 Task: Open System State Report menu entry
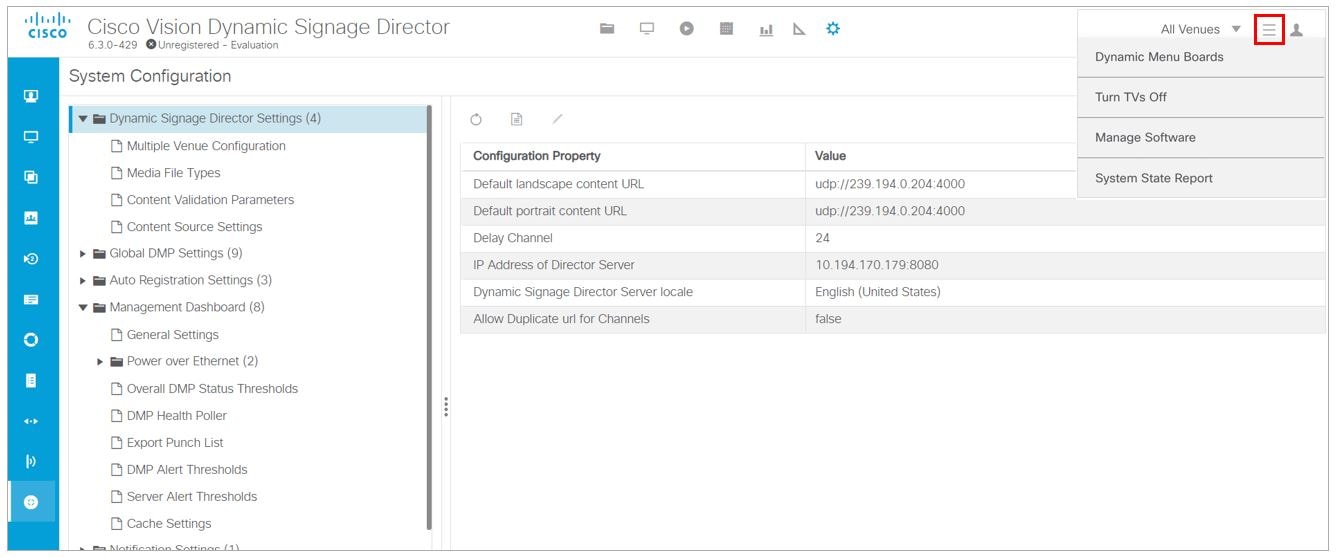[1153, 178]
